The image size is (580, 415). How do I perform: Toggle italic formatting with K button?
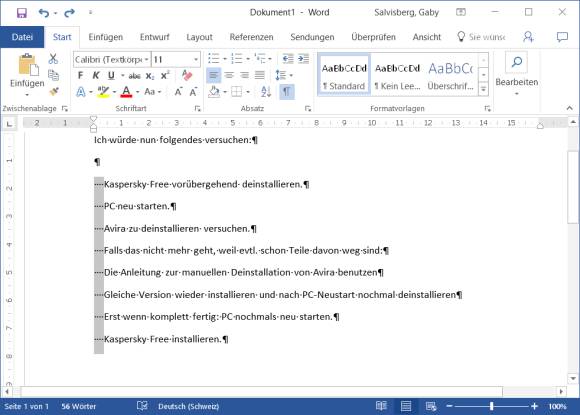tap(96, 76)
